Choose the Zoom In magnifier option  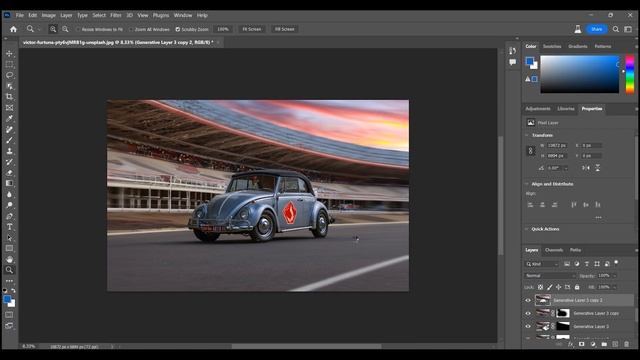[x=53, y=29]
